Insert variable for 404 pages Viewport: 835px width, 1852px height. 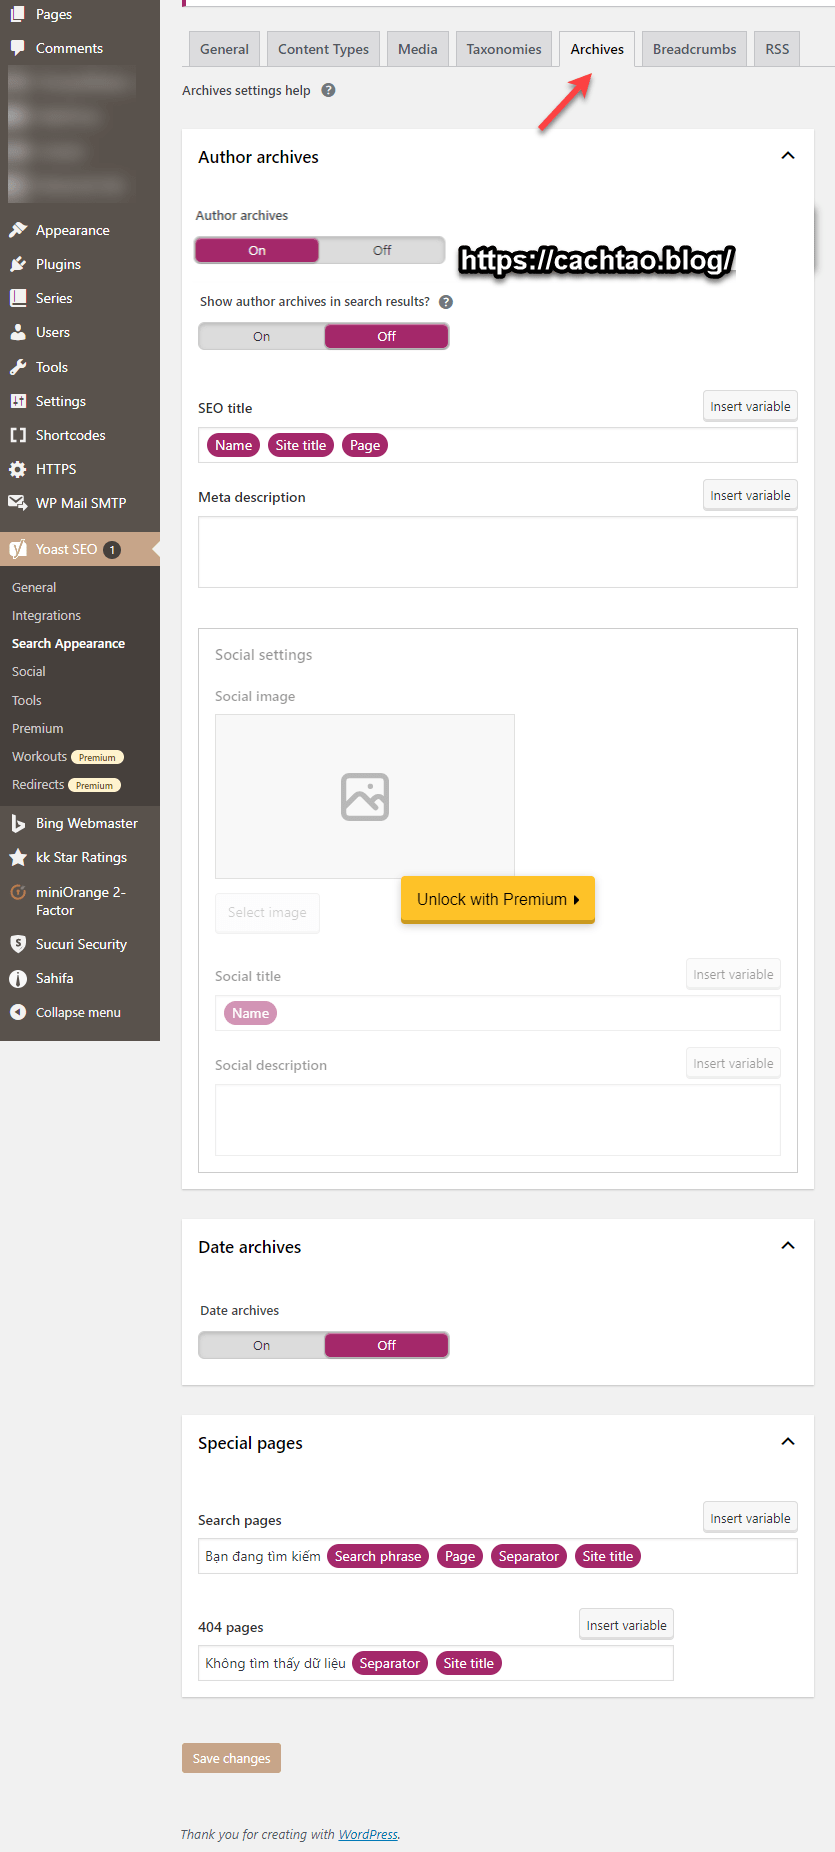coord(626,1625)
